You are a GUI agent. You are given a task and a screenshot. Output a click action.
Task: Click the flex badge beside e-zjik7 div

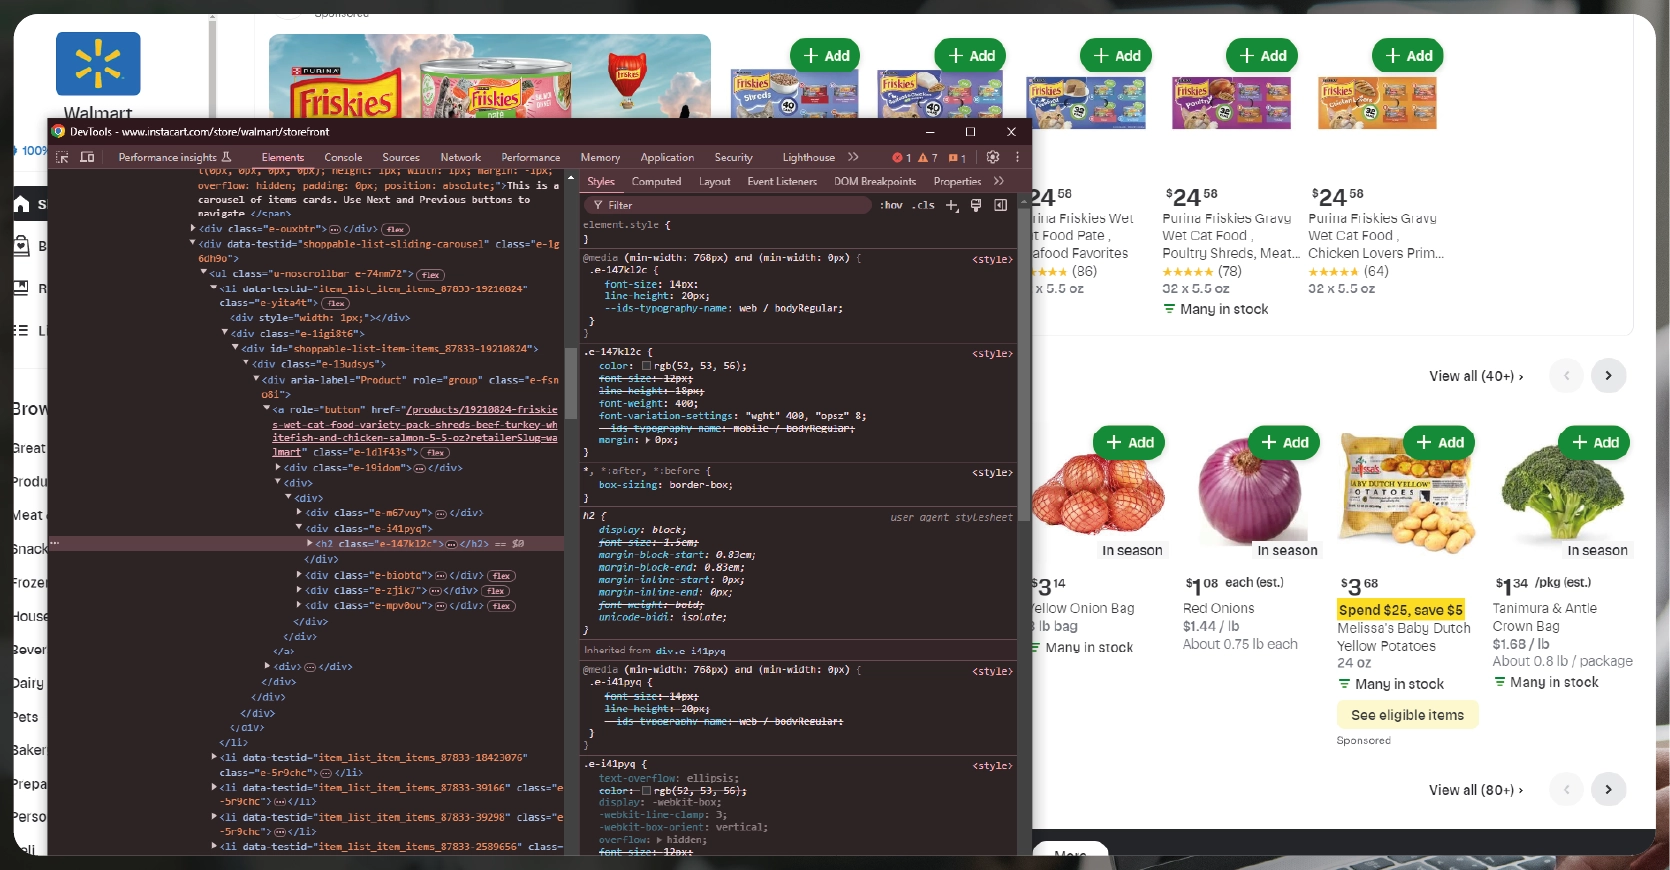(x=495, y=591)
